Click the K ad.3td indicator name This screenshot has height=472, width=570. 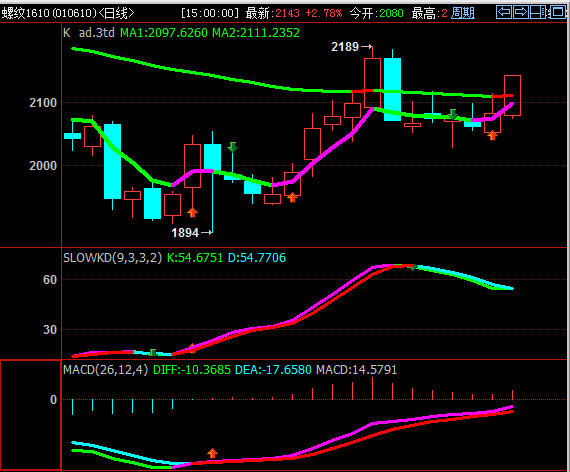click(x=89, y=33)
